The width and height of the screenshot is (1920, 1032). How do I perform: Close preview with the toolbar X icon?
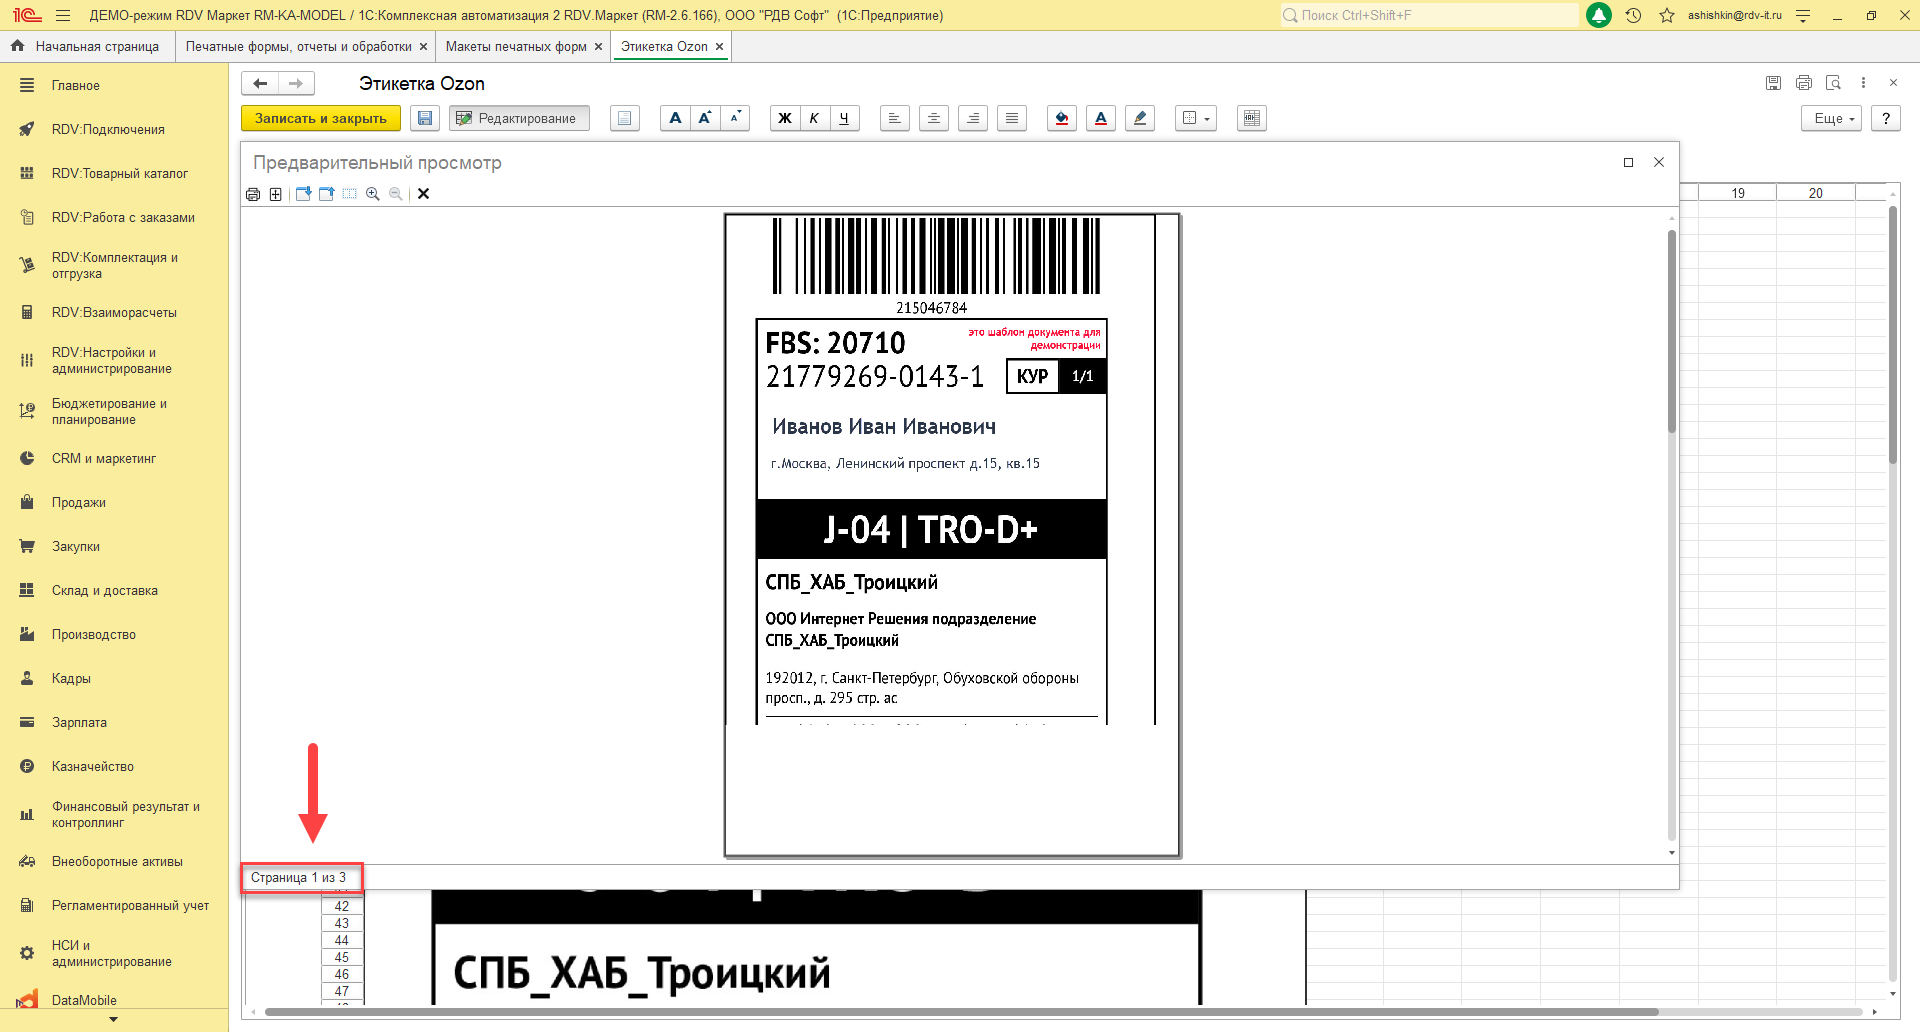click(x=424, y=194)
